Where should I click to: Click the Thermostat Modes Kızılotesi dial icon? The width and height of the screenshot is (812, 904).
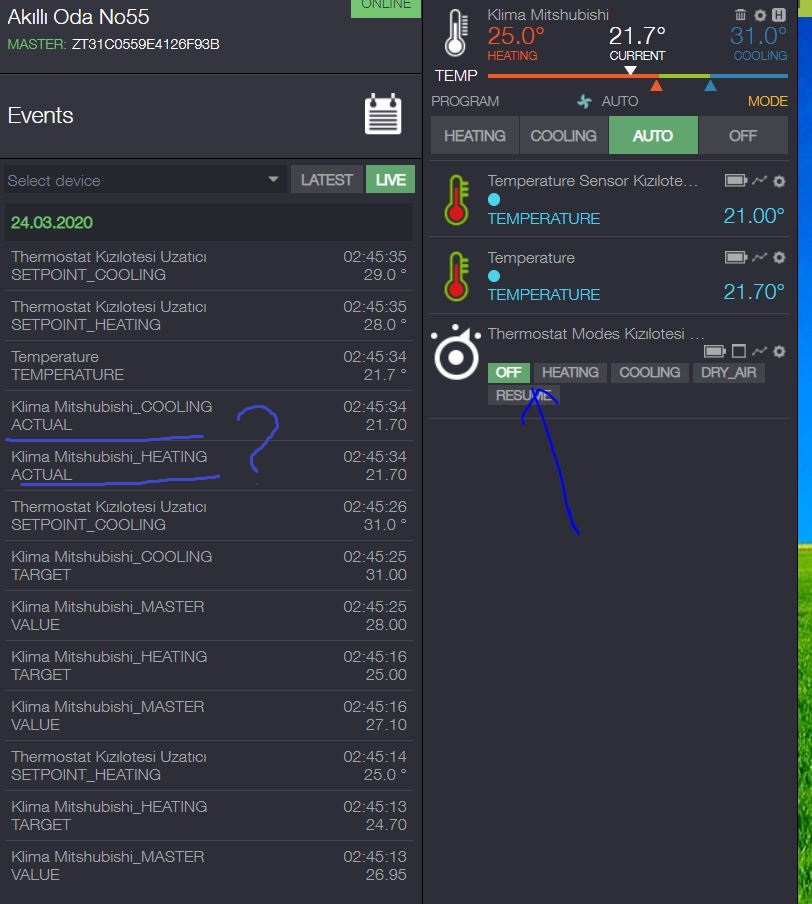456,352
